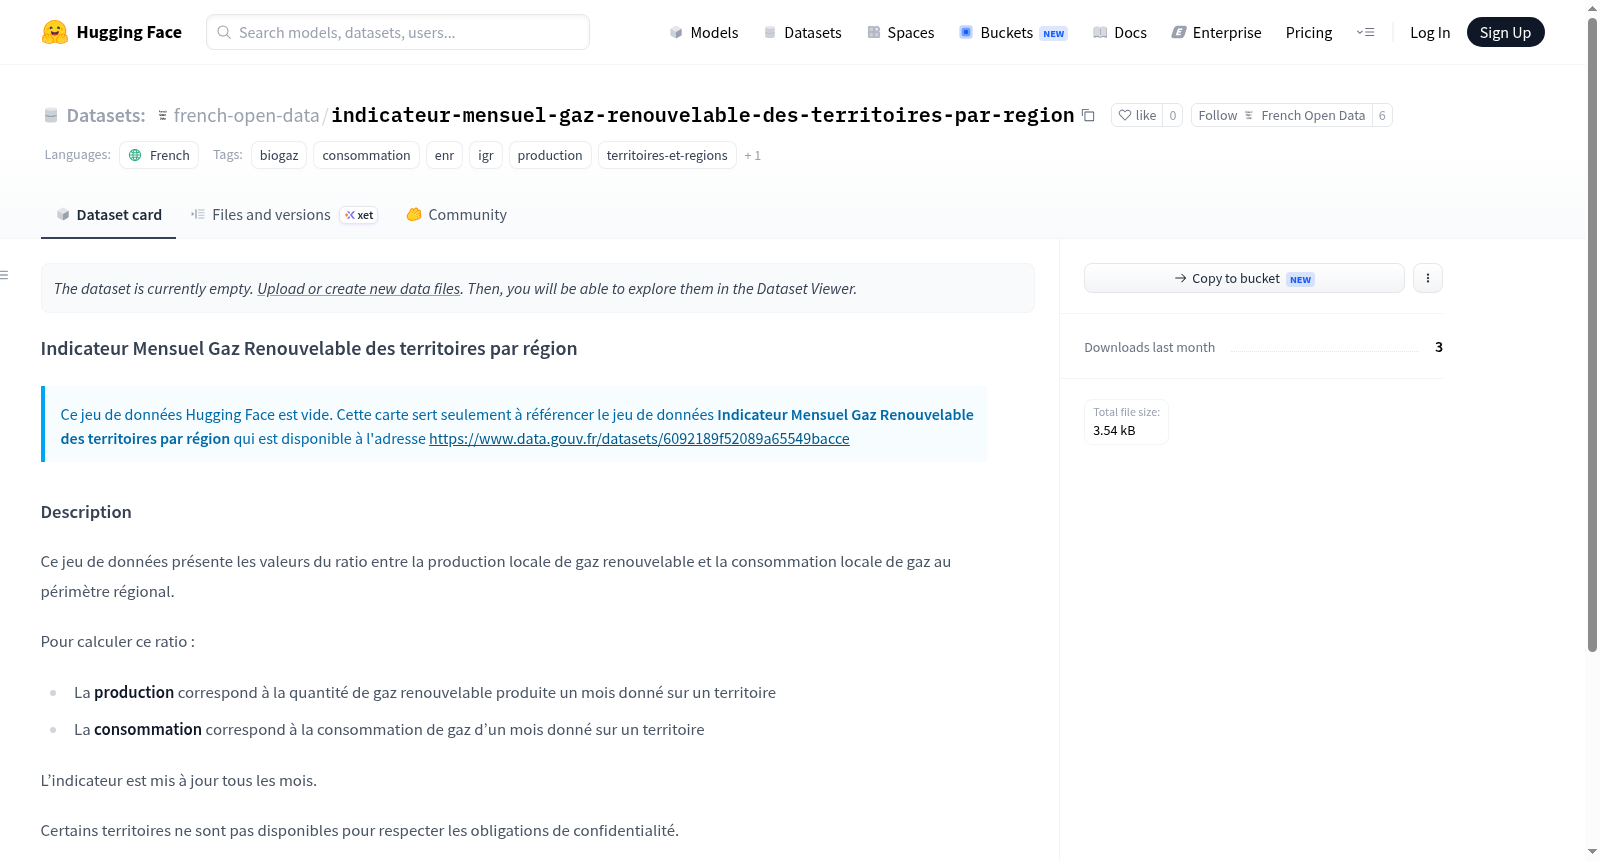Show the 6 followers of French Open Data
Viewport: 1600px width, 861px height.
[x=1382, y=115]
